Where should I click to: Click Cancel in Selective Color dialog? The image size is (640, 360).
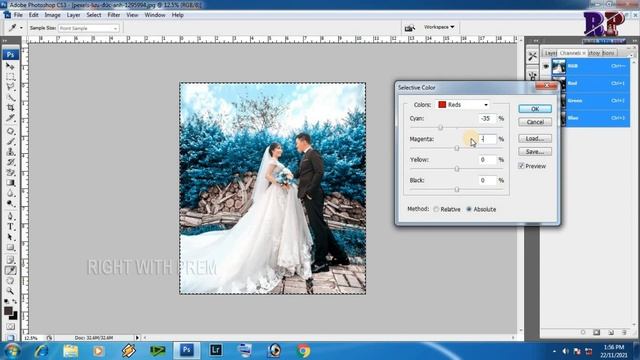pos(535,122)
